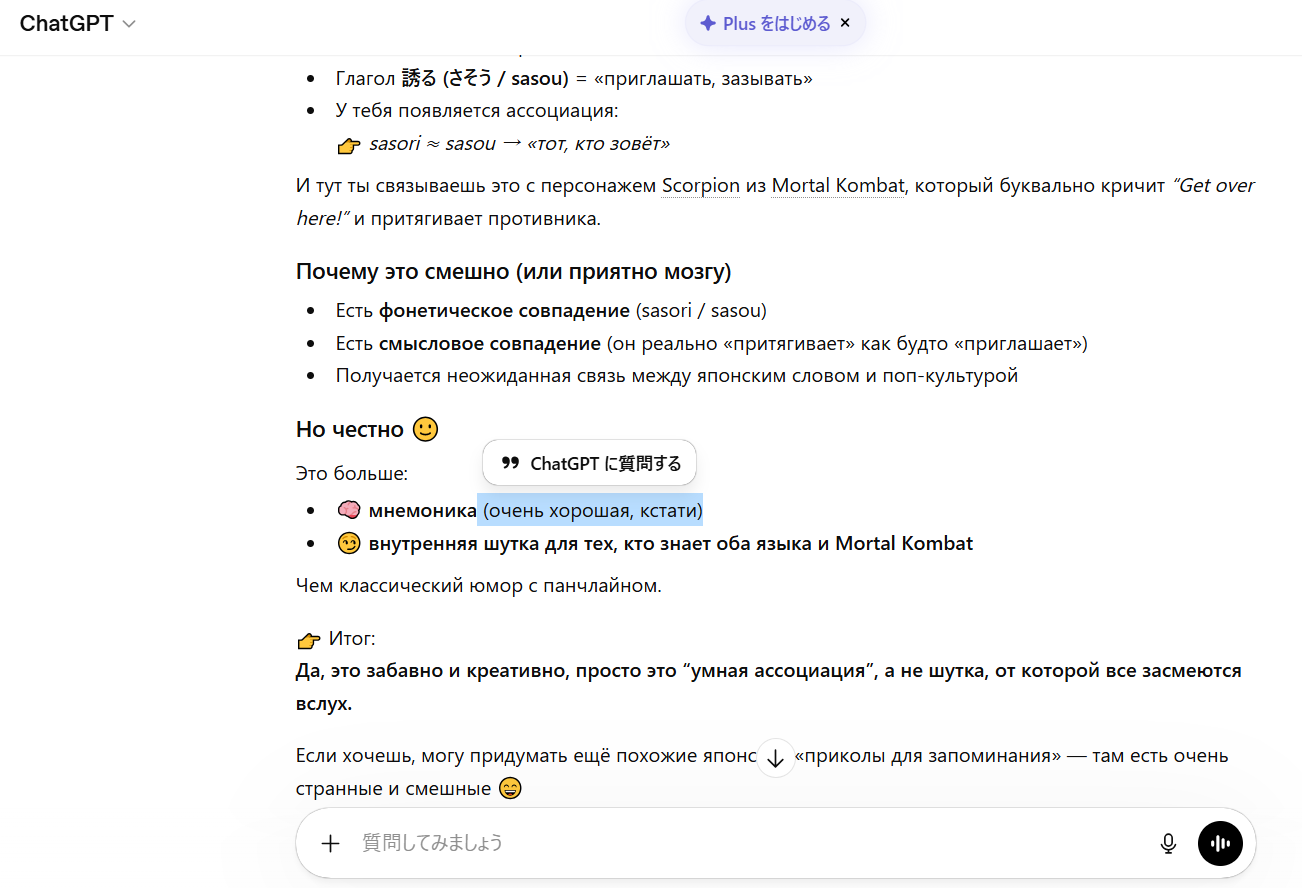
Task: Click the bold text "смысловое совпадение"
Action: [x=490, y=344]
